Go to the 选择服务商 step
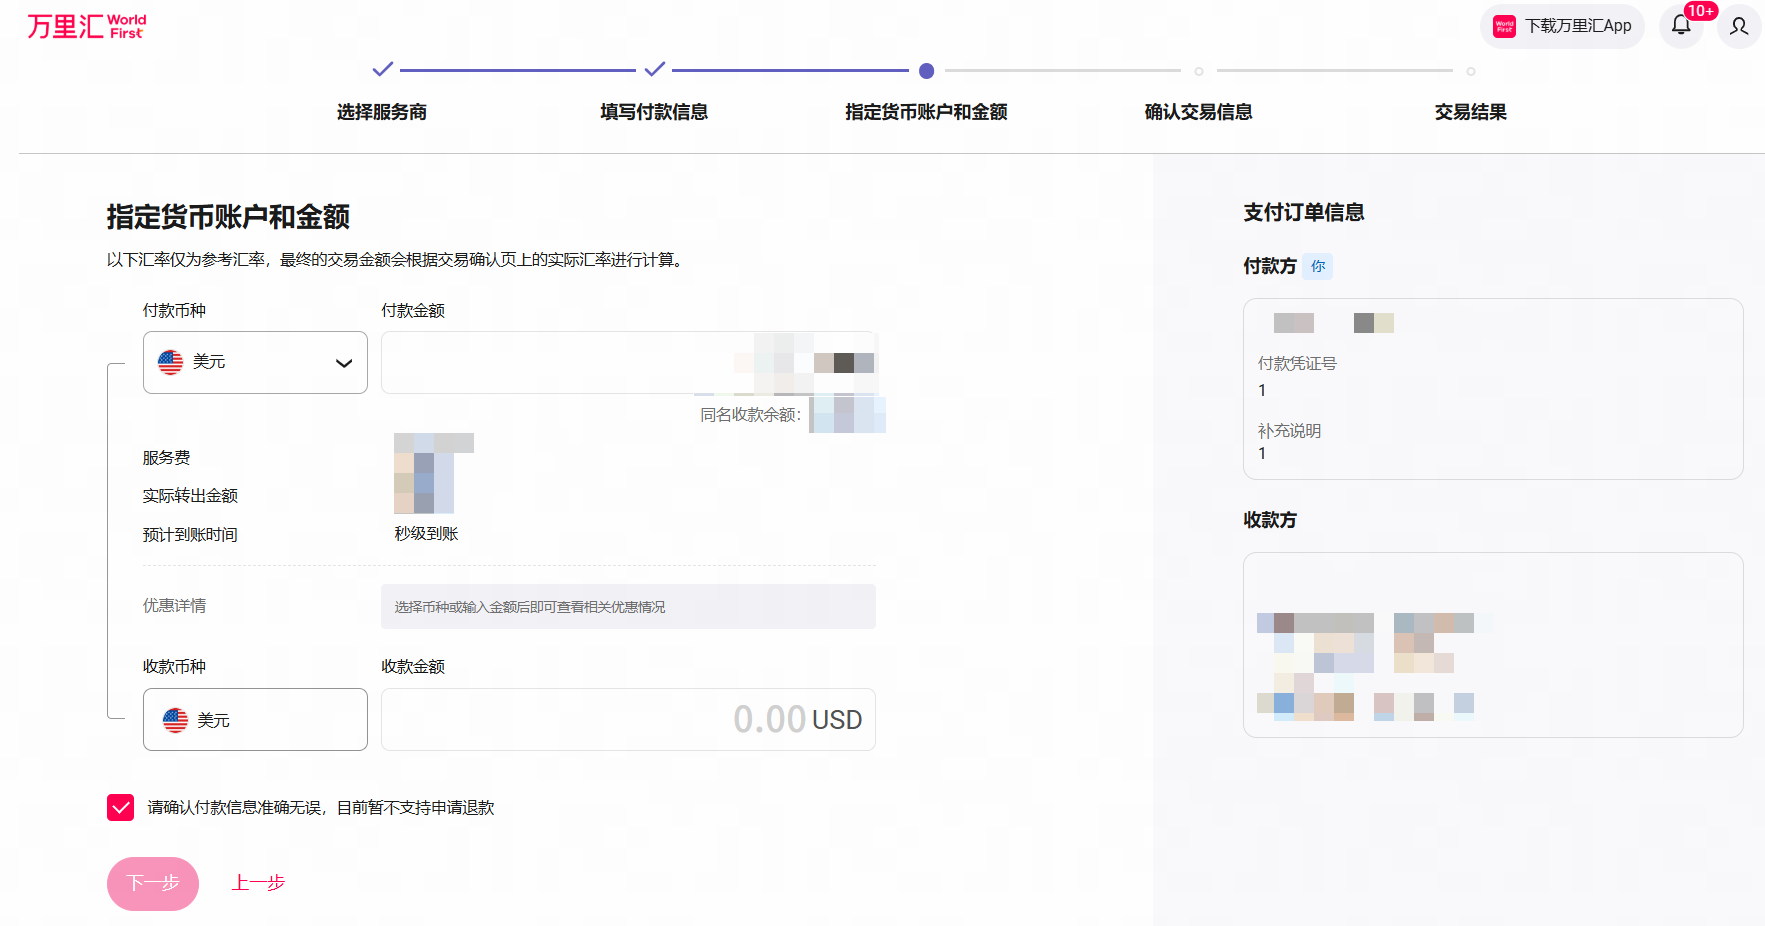The width and height of the screenshot is (1765, 926). [x=382, y=112]
